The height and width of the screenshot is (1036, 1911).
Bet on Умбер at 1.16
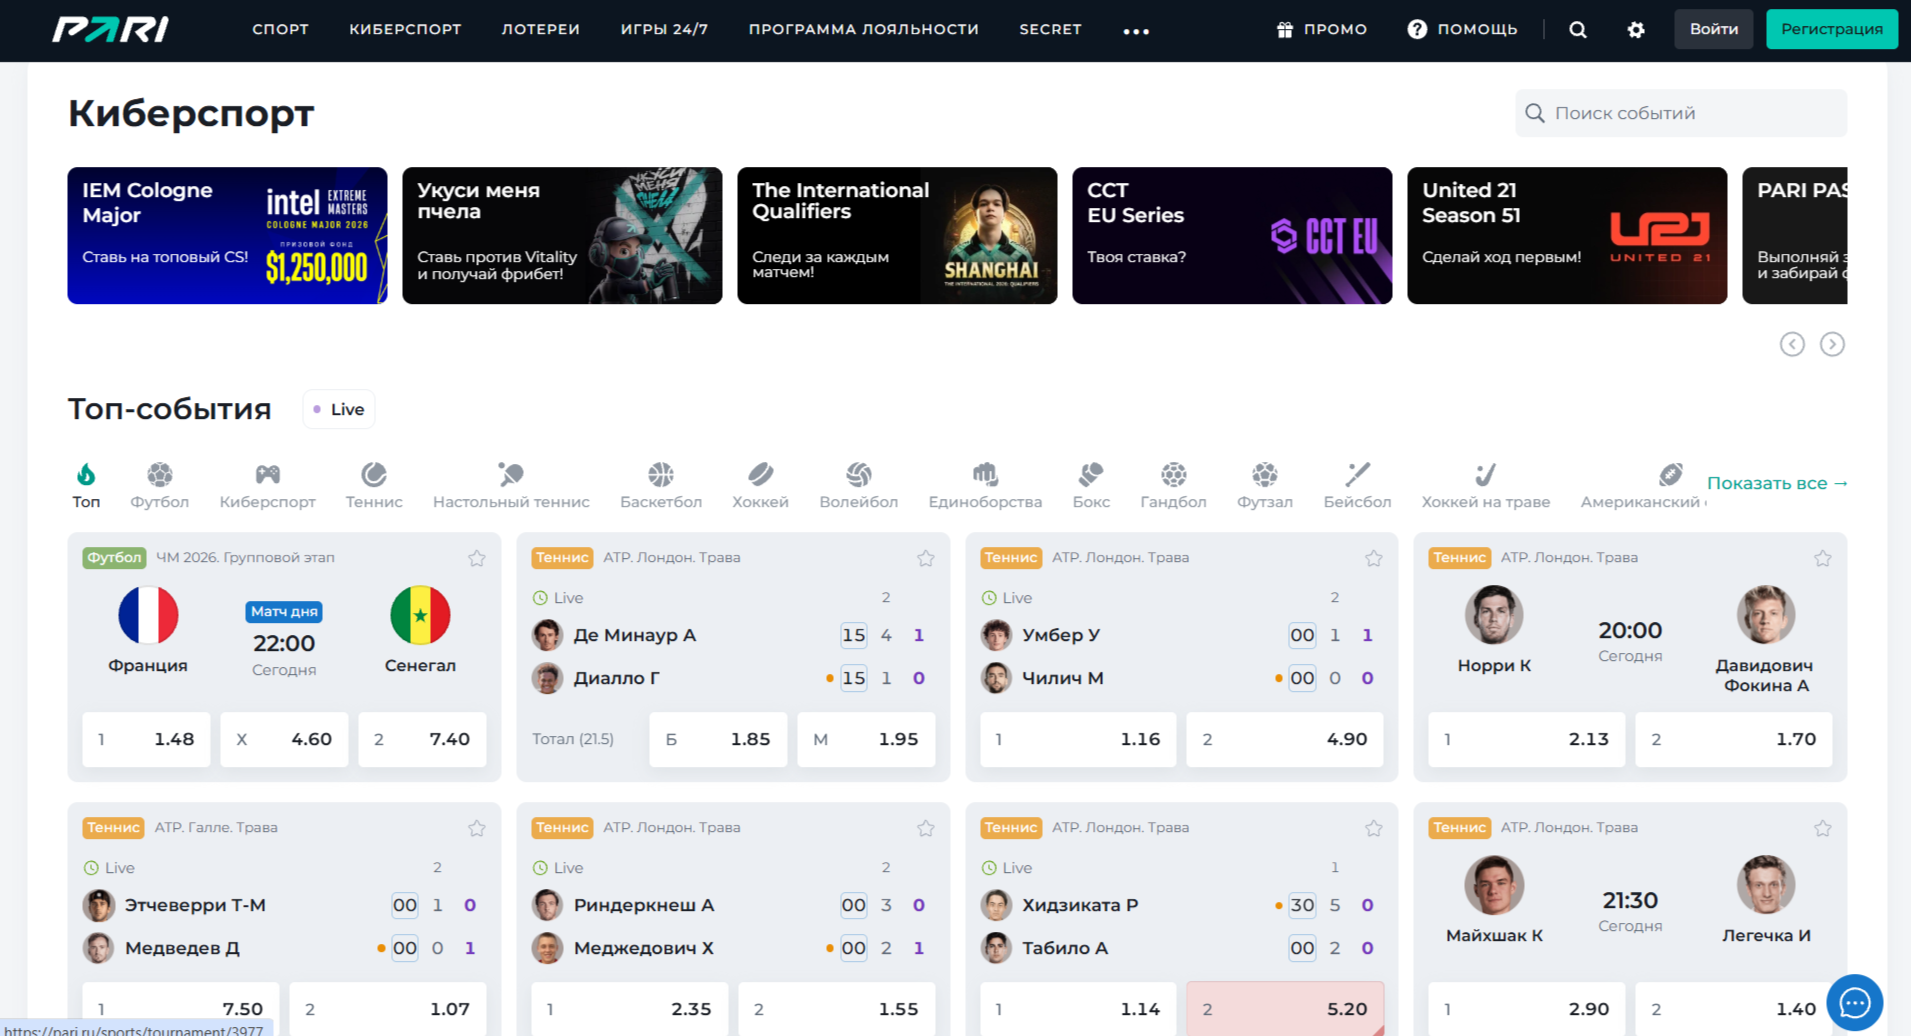pos(1078,739)
